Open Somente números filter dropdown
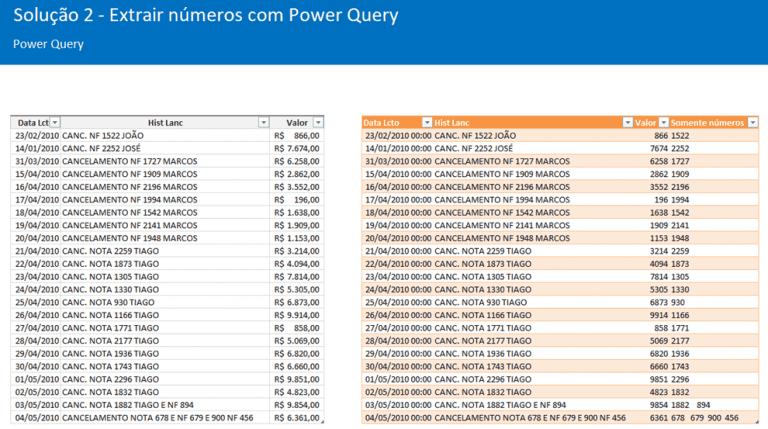The width and height of the screenshot is (768, 429). coord(753,122)
